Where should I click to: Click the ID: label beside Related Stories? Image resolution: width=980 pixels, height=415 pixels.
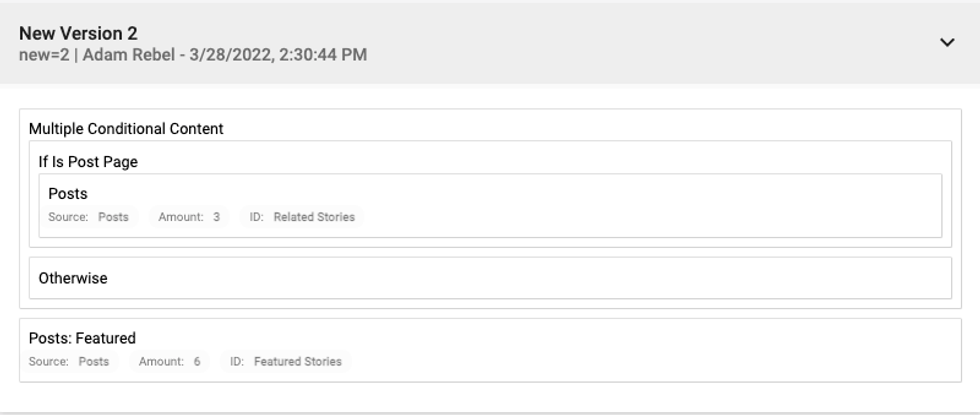point(257,217)
